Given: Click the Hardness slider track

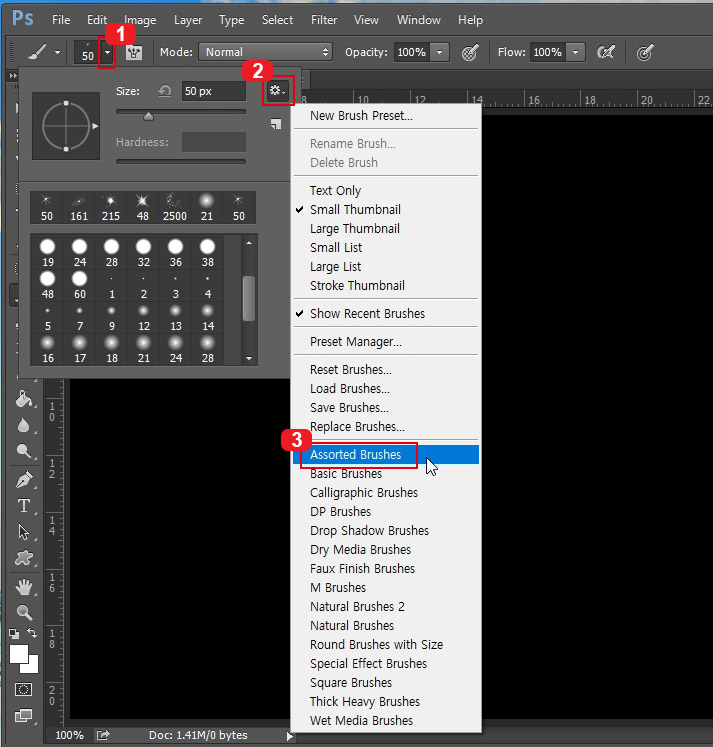Looking at the screenshot, I should coord(181,162).
